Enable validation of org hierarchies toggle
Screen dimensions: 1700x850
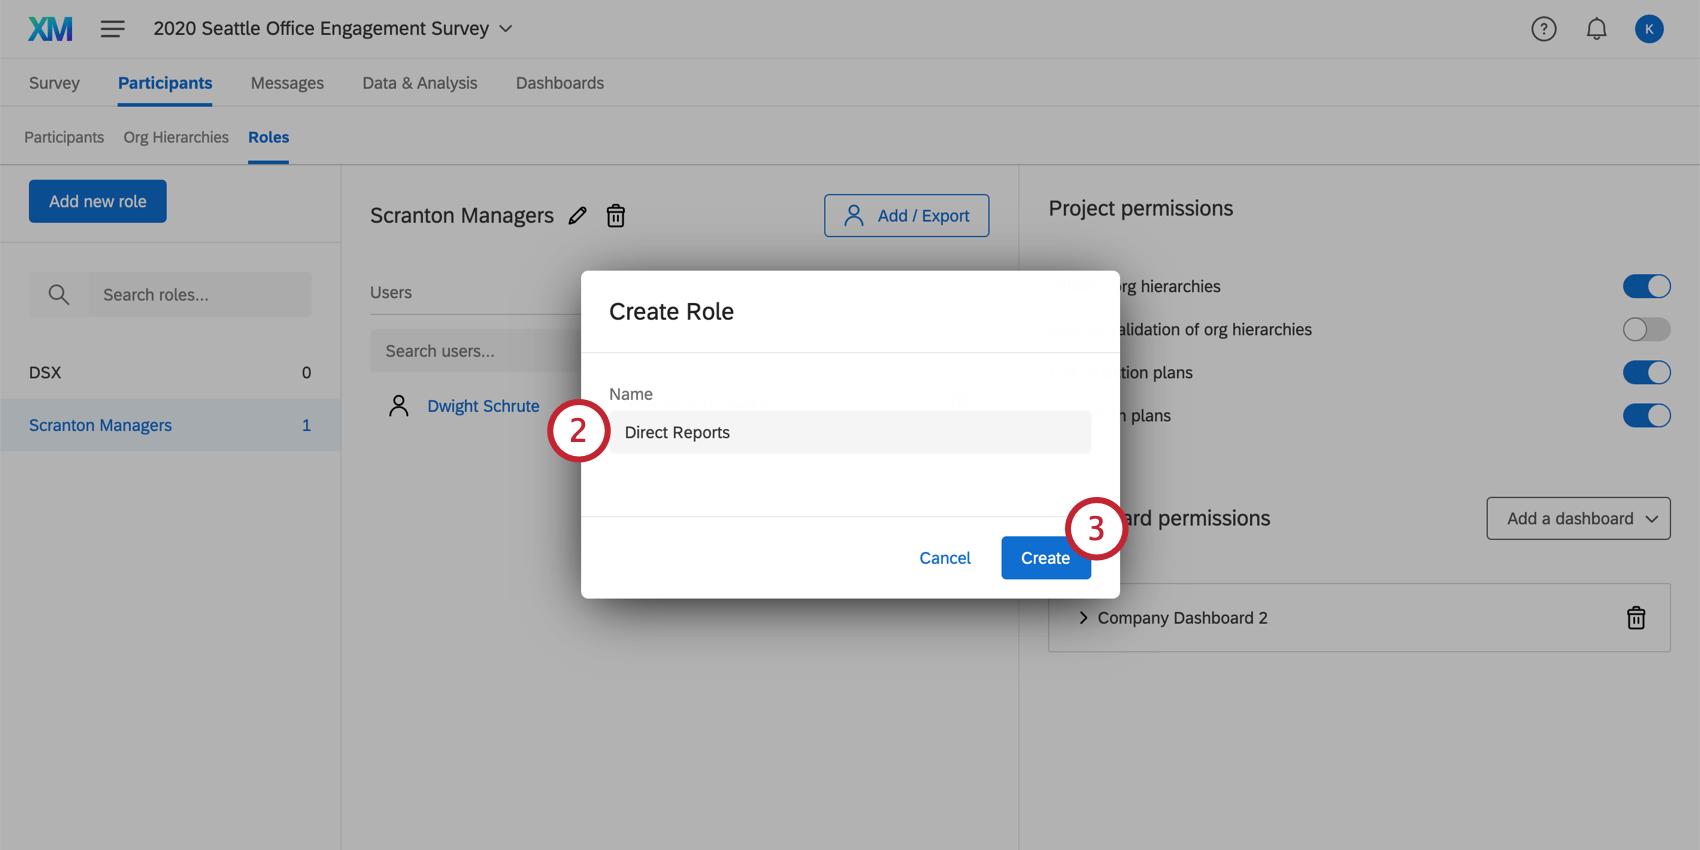tap(1646, 330)
